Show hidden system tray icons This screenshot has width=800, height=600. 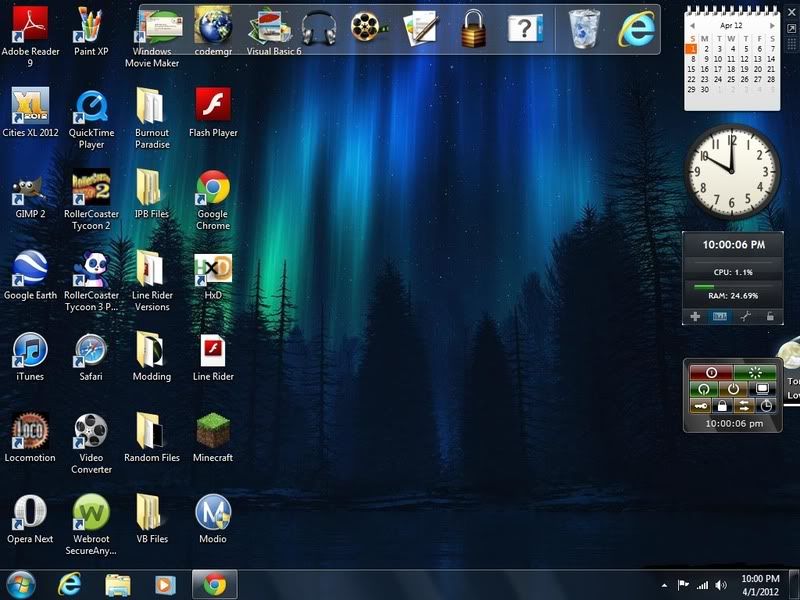click(x=664, y=585)
